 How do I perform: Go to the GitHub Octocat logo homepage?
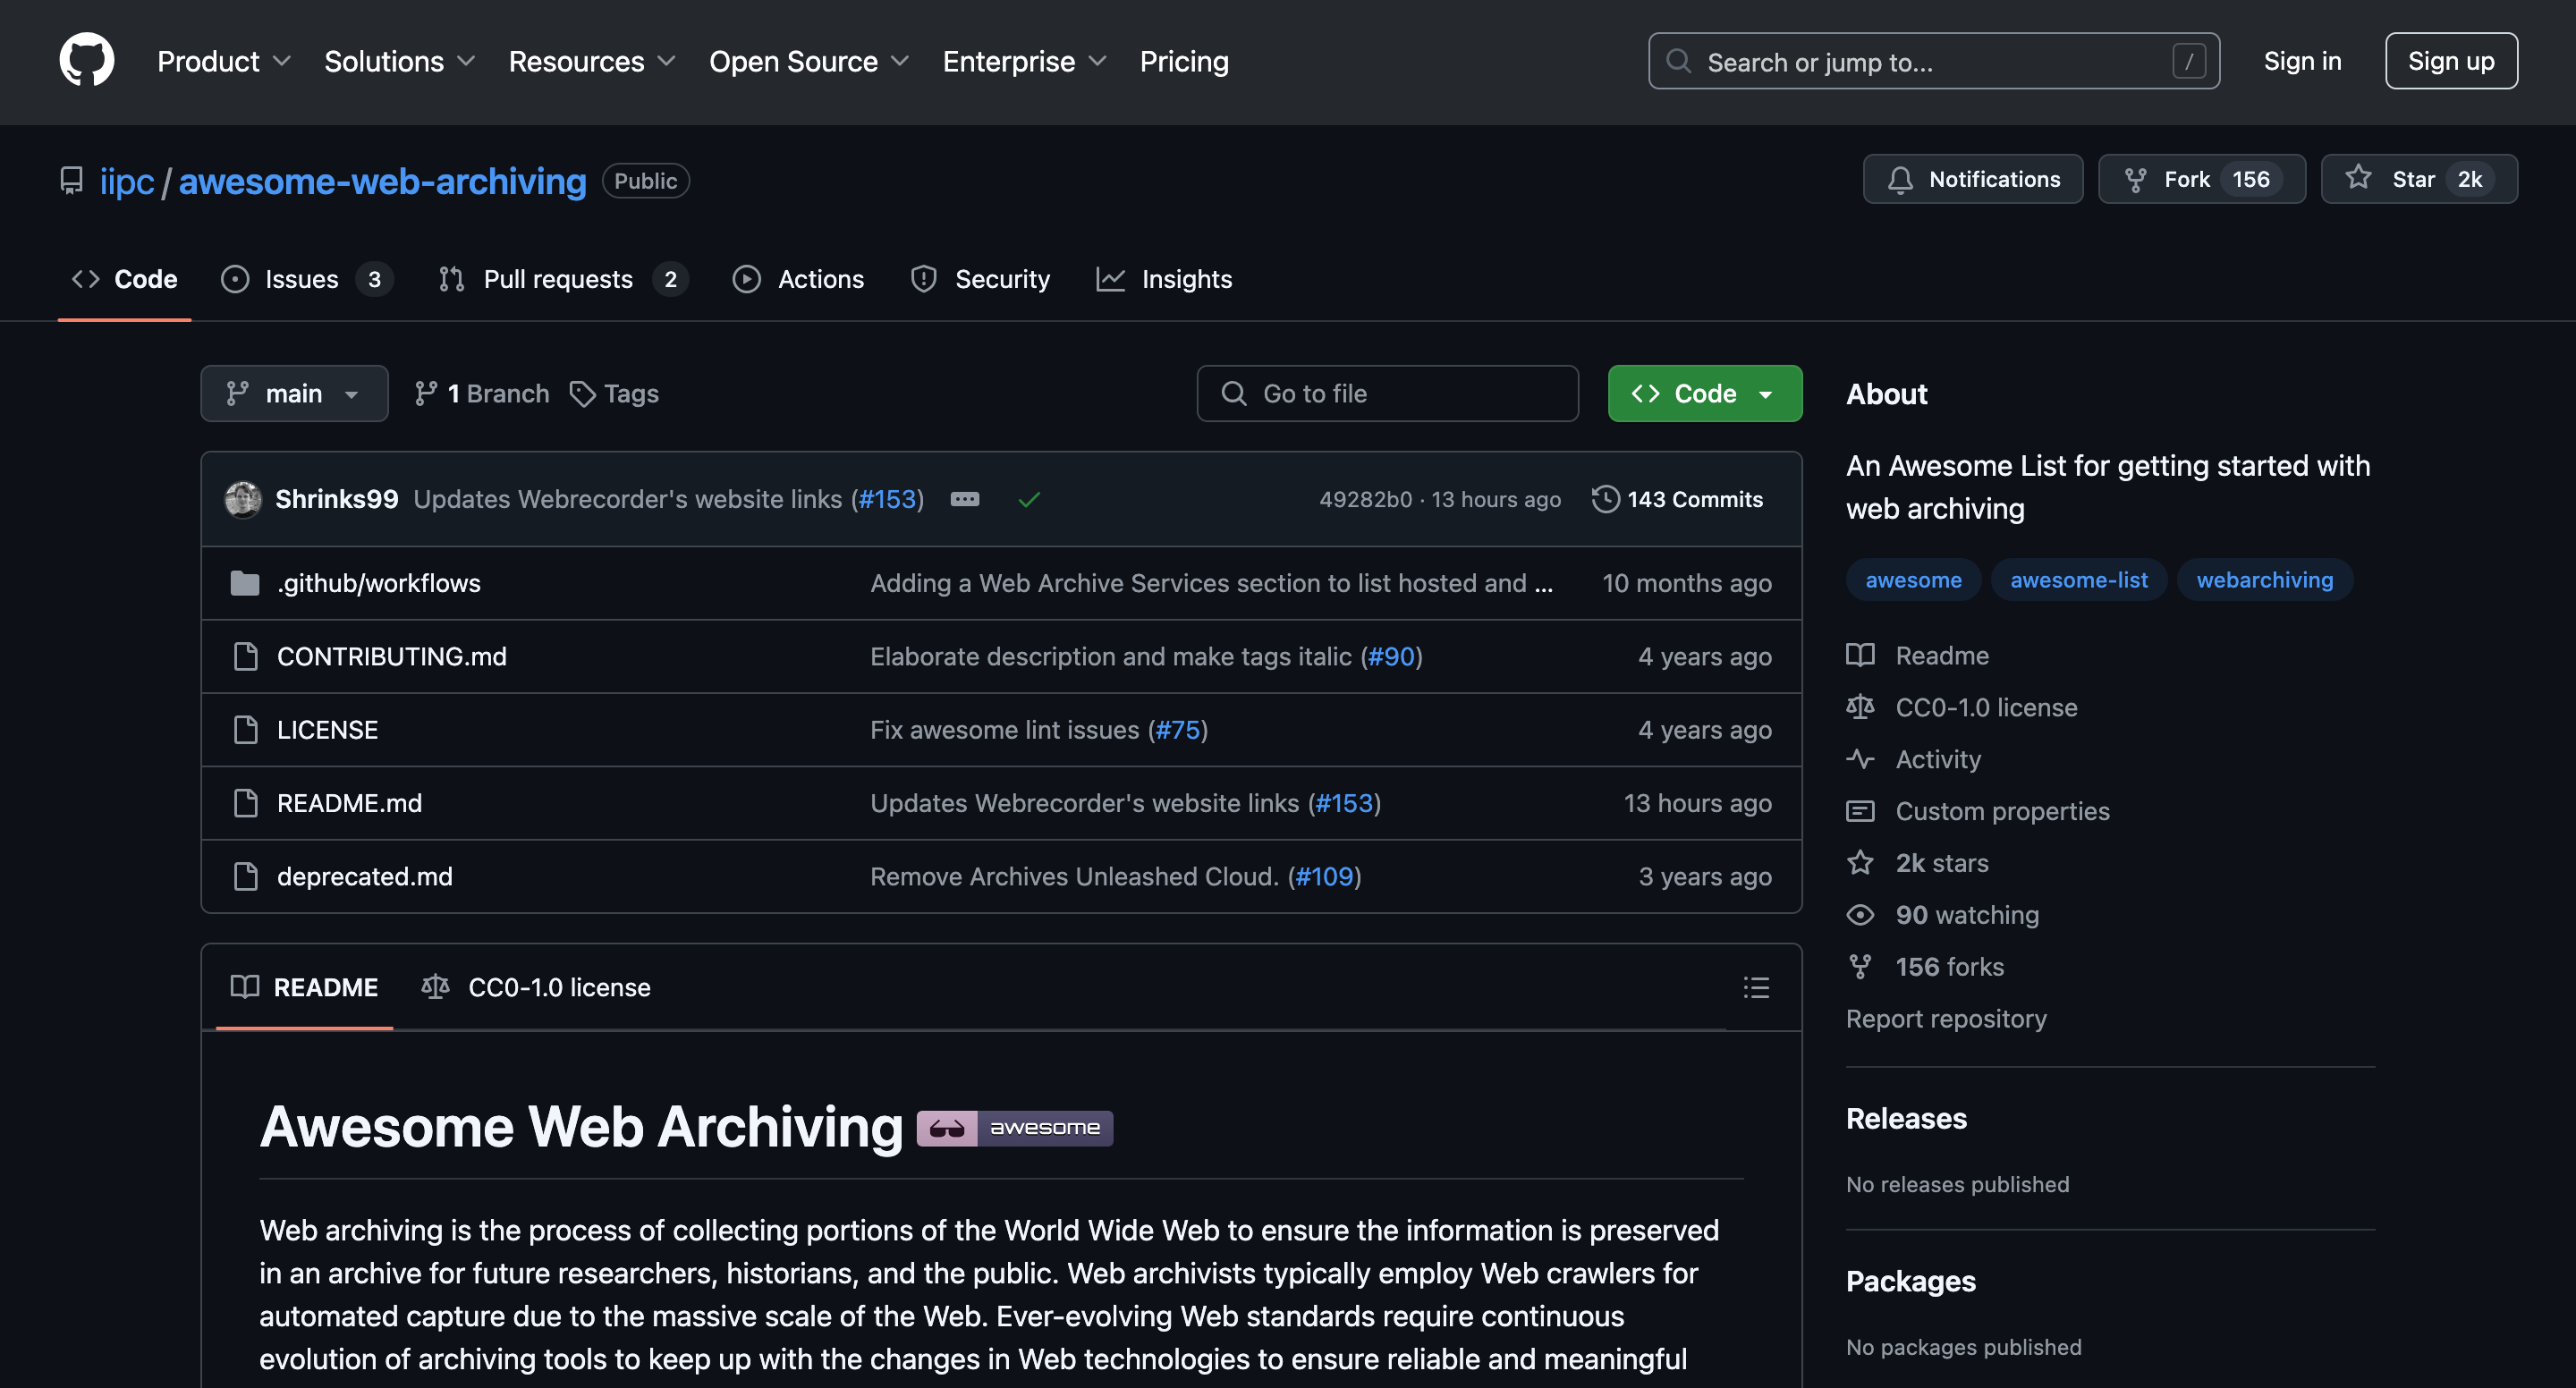(87, 60)
